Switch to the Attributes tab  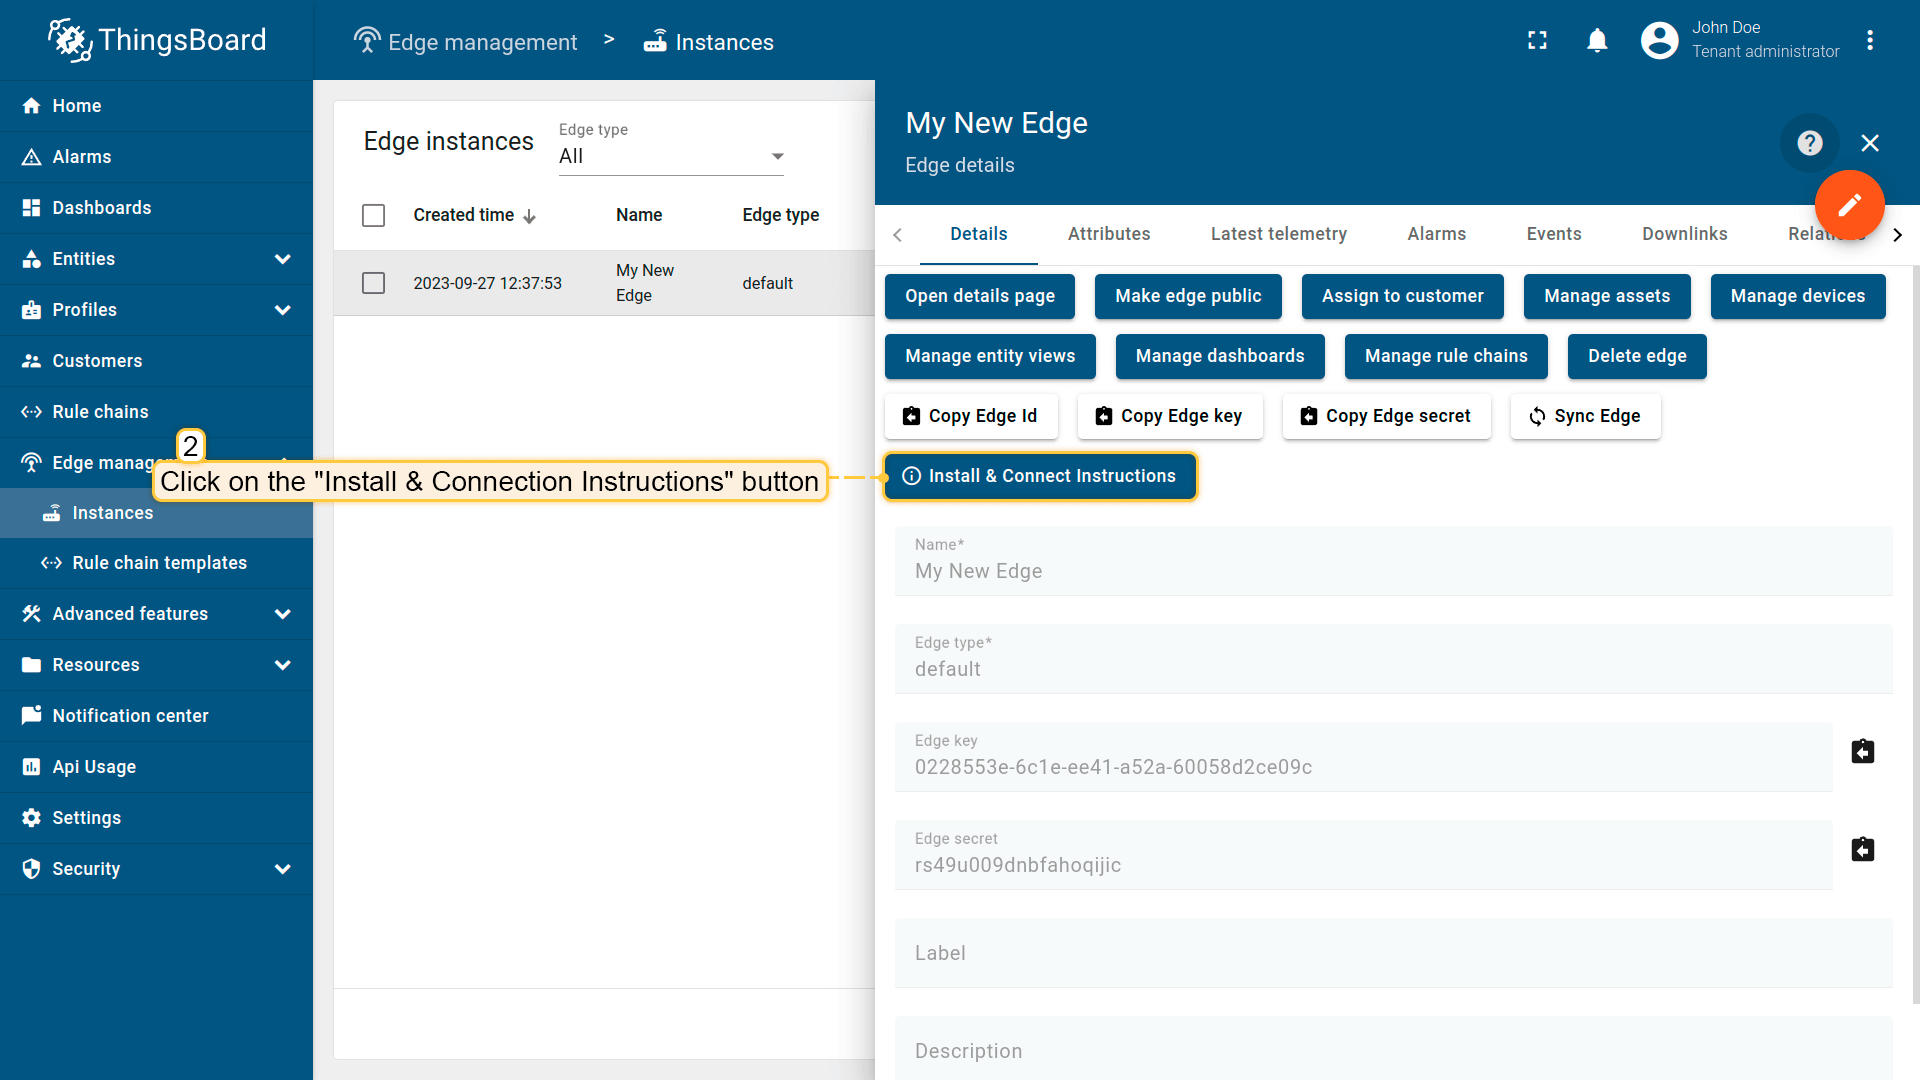pyautogui.click(x=1108, y=234)
